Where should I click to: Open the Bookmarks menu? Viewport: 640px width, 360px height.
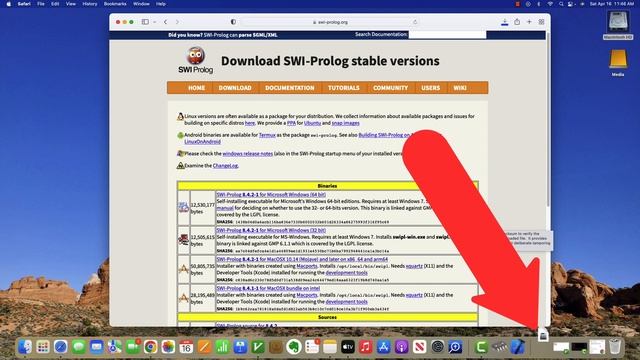click(115, 4)
